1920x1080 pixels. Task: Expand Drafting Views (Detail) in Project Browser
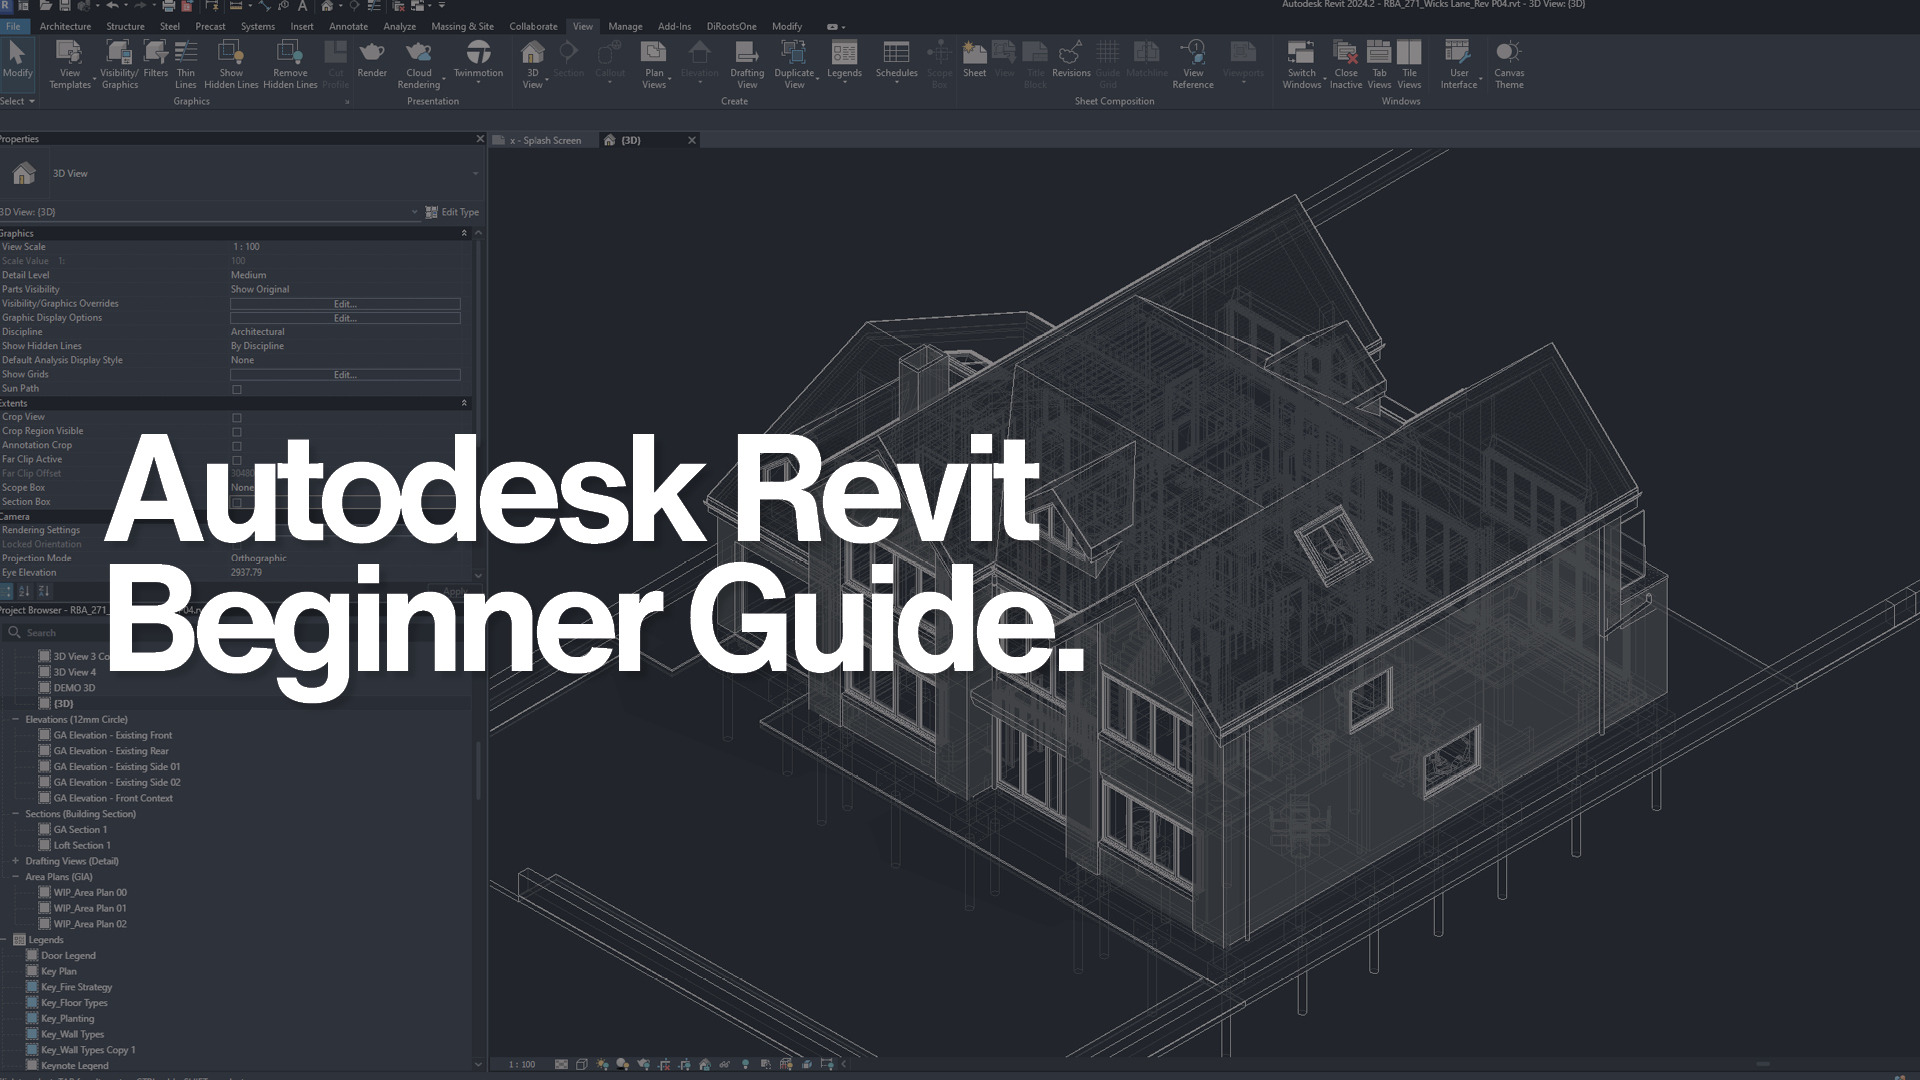(x=14, y=861)
